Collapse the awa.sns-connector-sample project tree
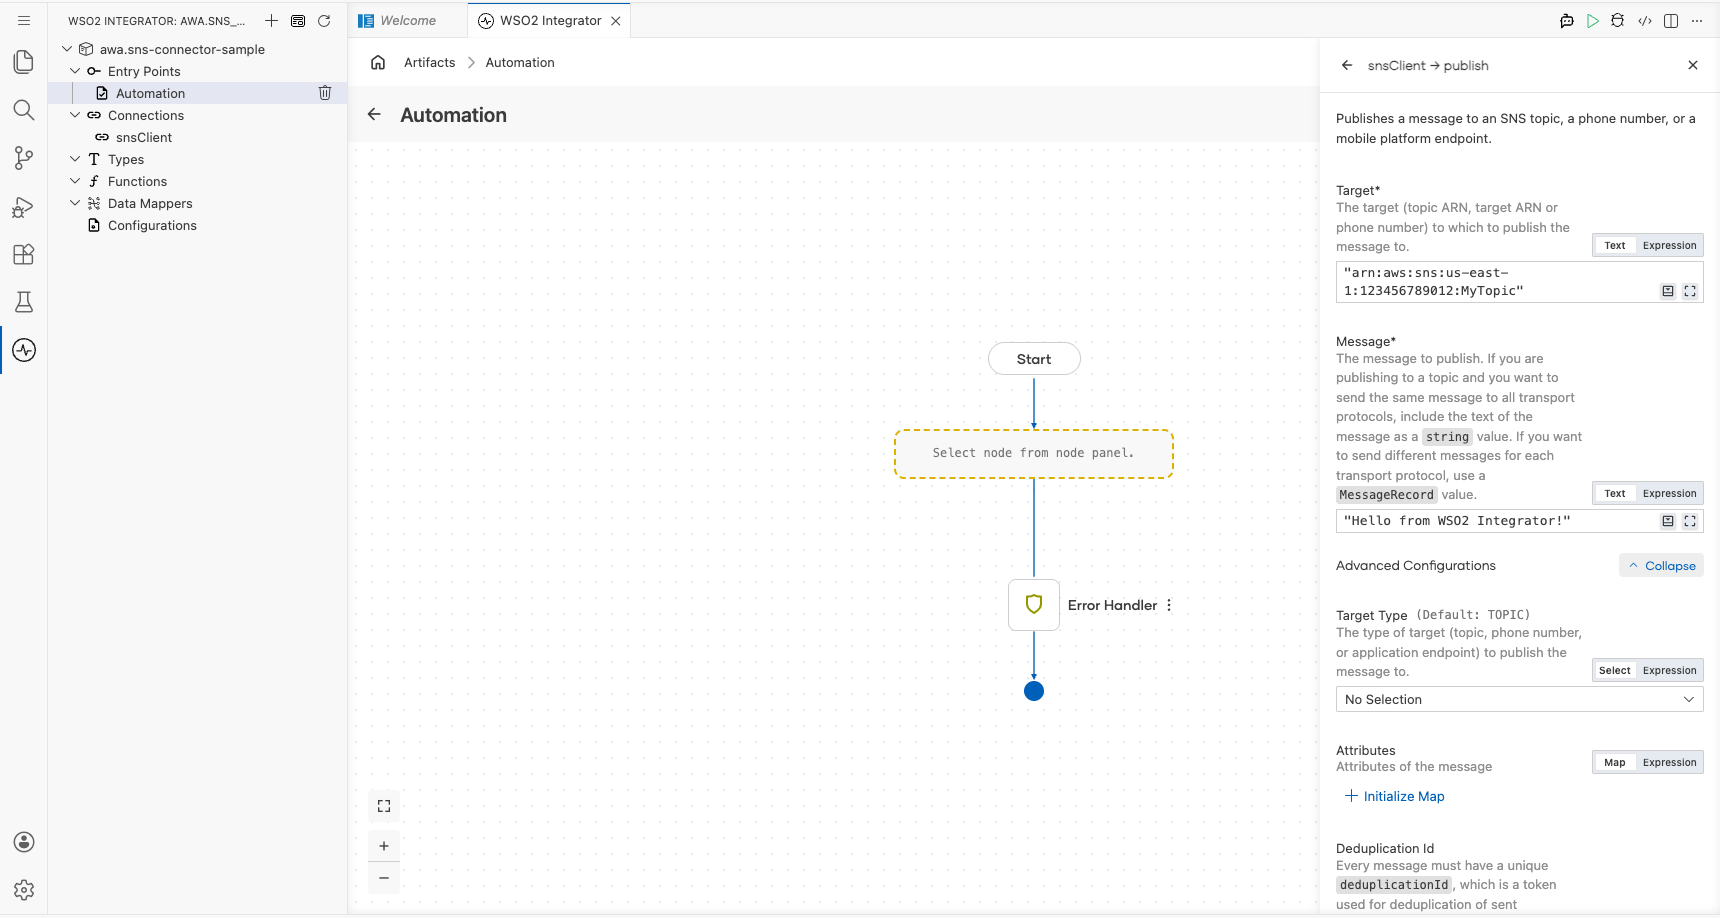The image size is (1720, 918). [x=67, y=49]
